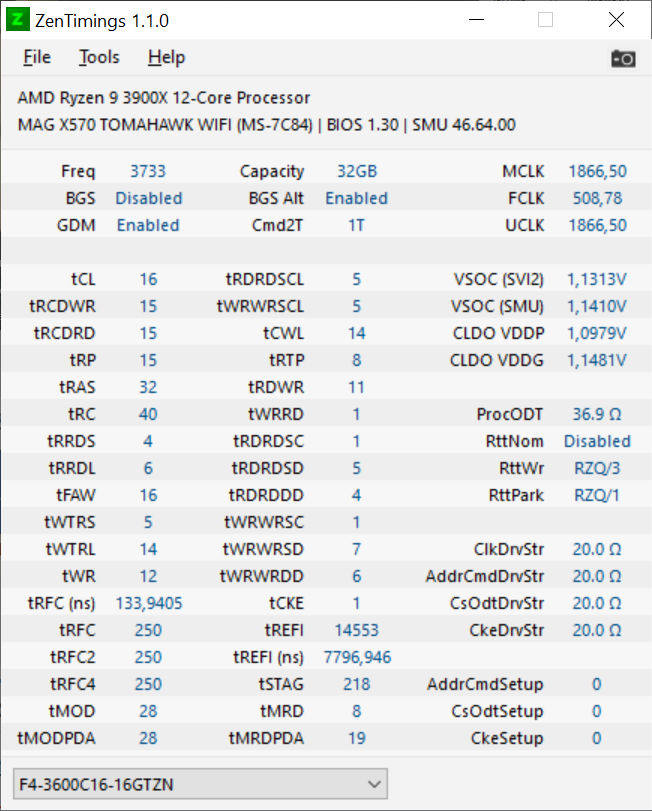Click the disabled maximize window button
The width and height of the screenshot is (652, 811).
coord(545,20)
